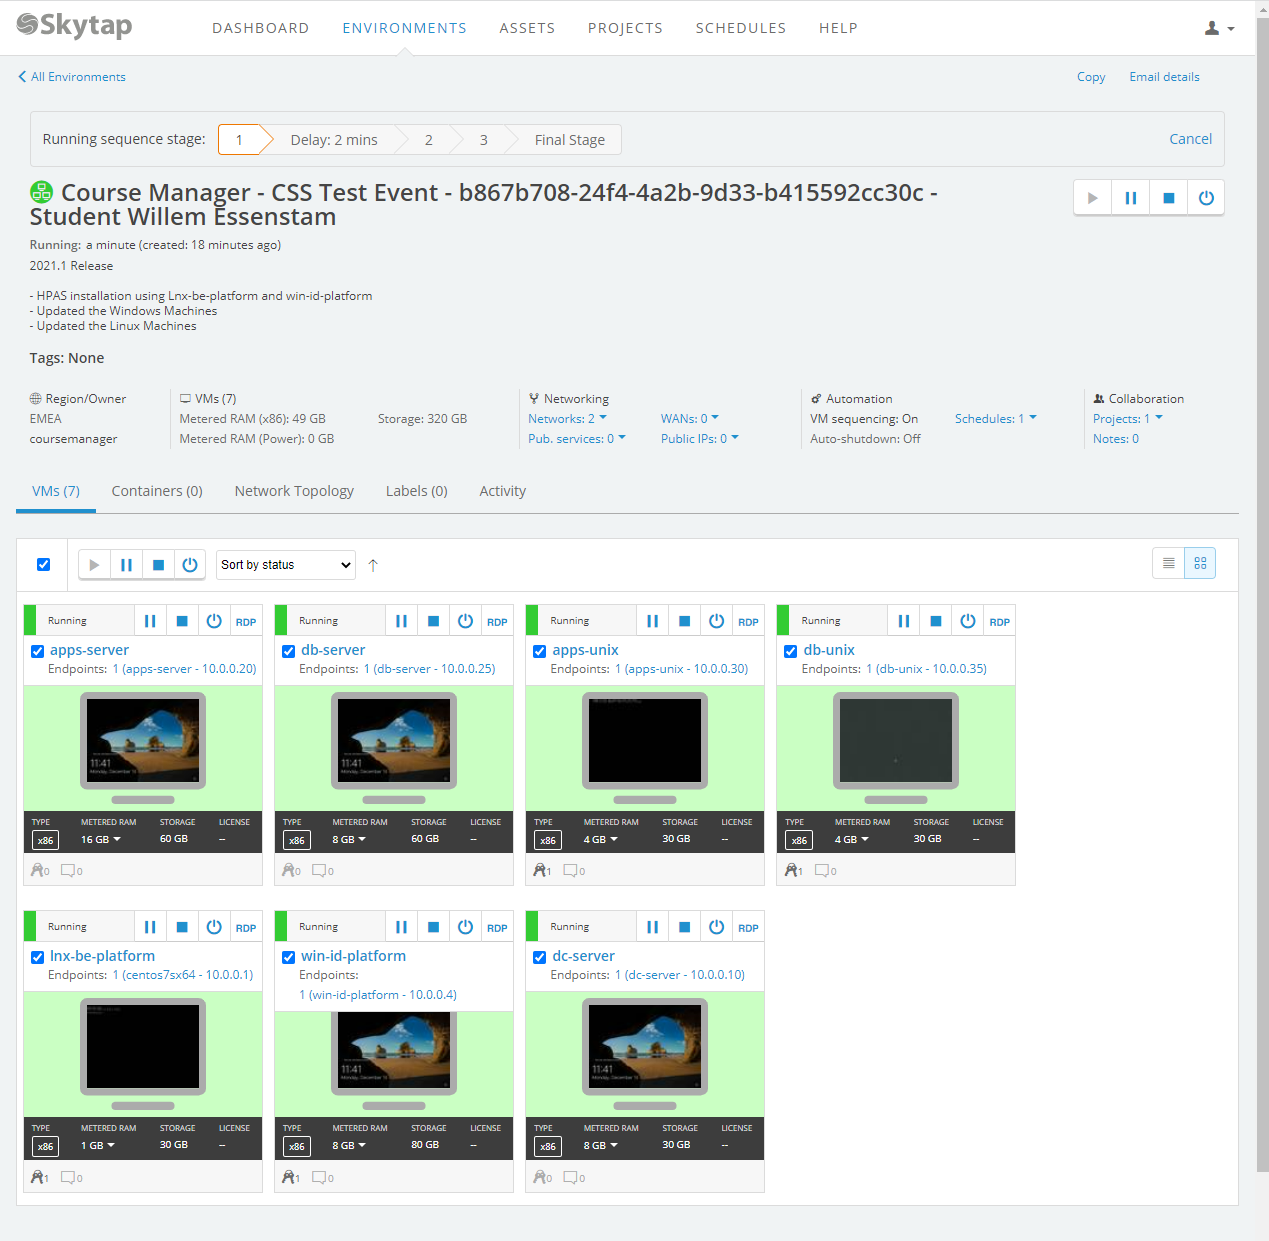This screenshot has width=1269, height=1241.
Task: Cancel the running sequence
Action: pos(1190,139)
